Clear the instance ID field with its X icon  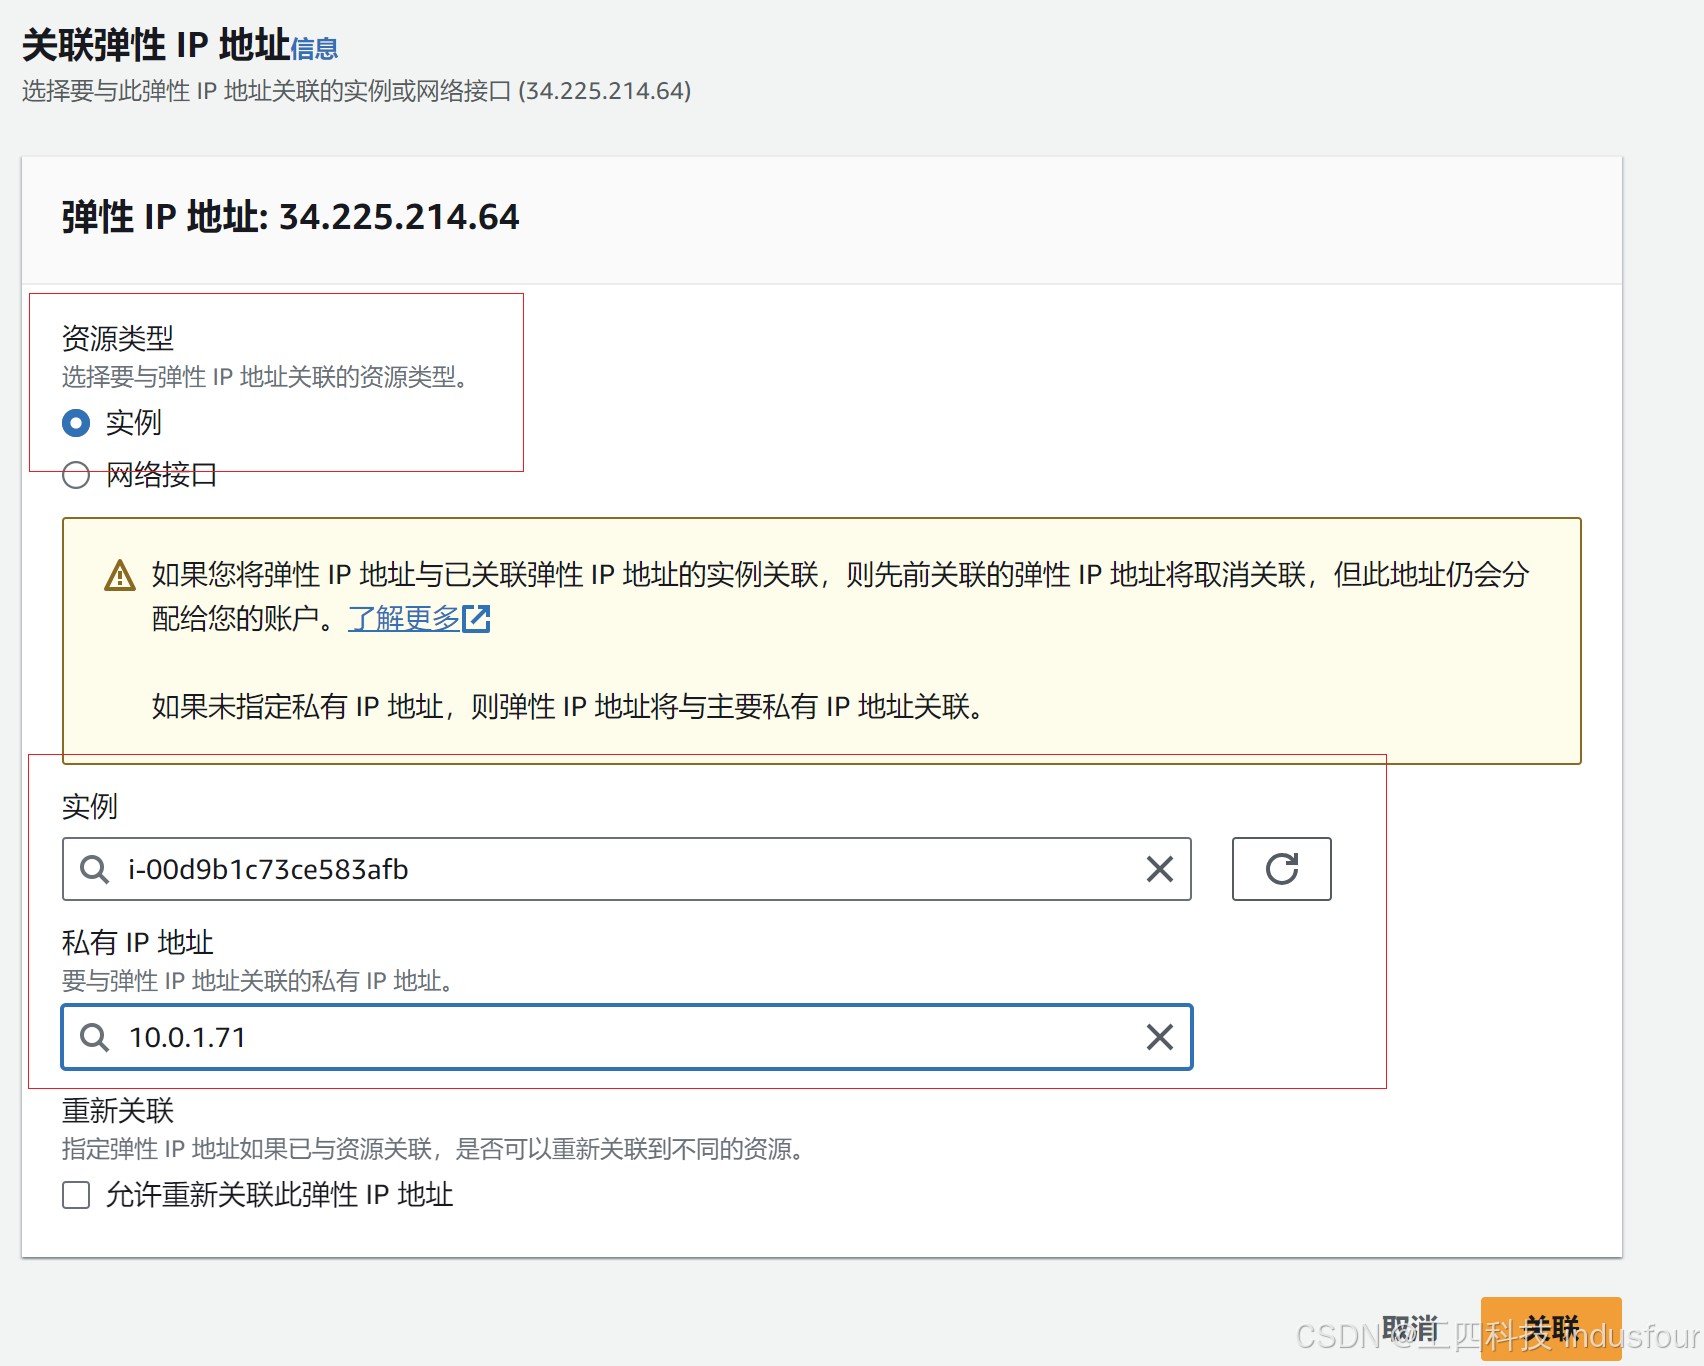(x=1160, y=869)
